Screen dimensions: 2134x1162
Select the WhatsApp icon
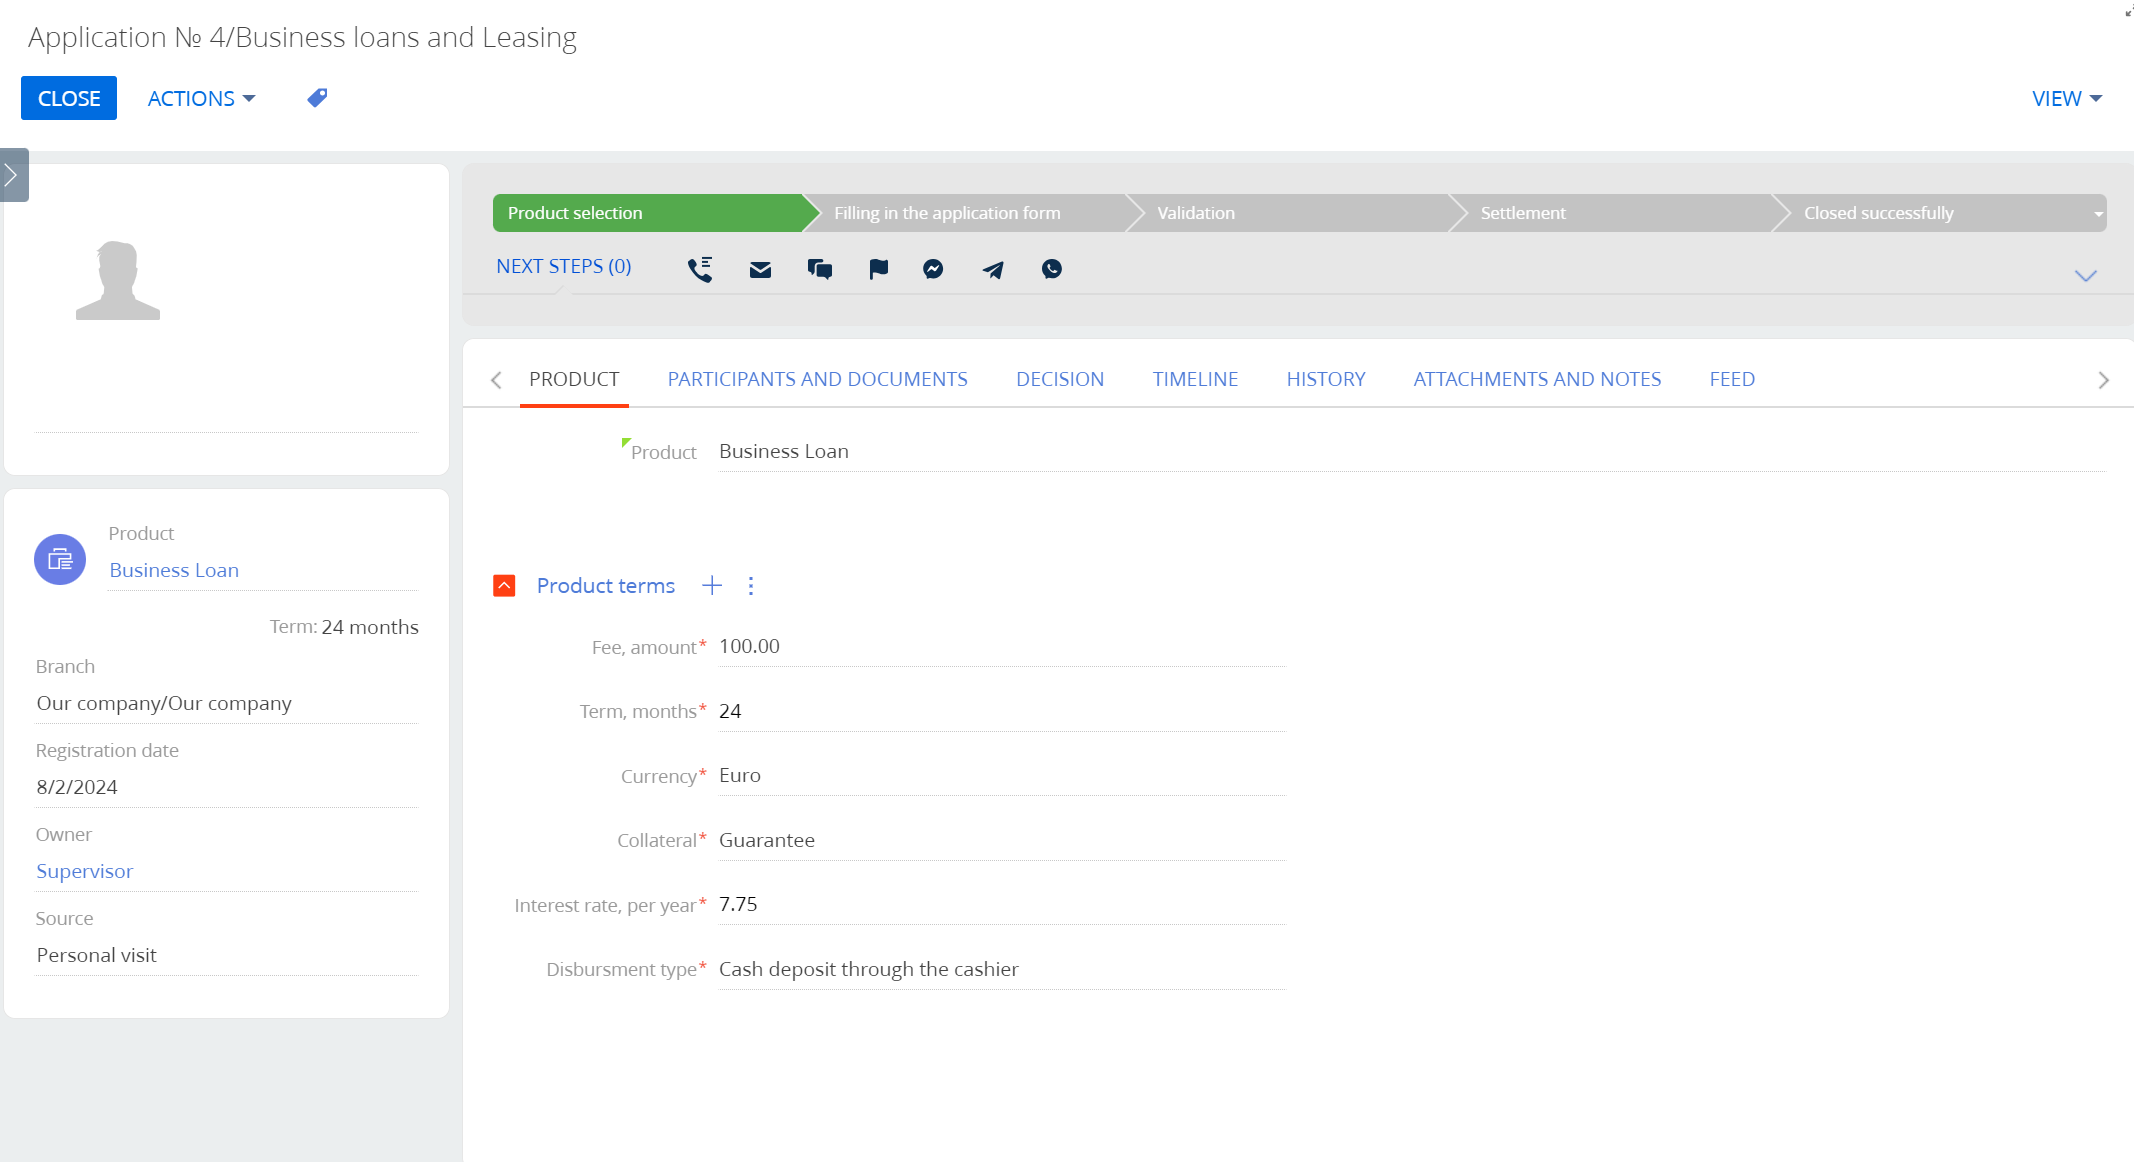tap(1051, 268)
